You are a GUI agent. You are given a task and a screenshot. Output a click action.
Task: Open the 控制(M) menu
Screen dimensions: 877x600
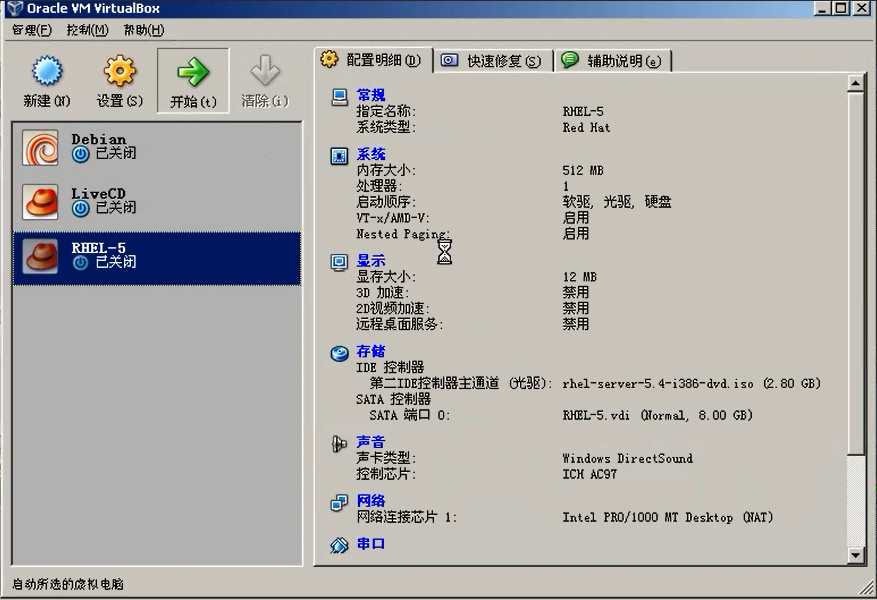click(x=87, y=30)
